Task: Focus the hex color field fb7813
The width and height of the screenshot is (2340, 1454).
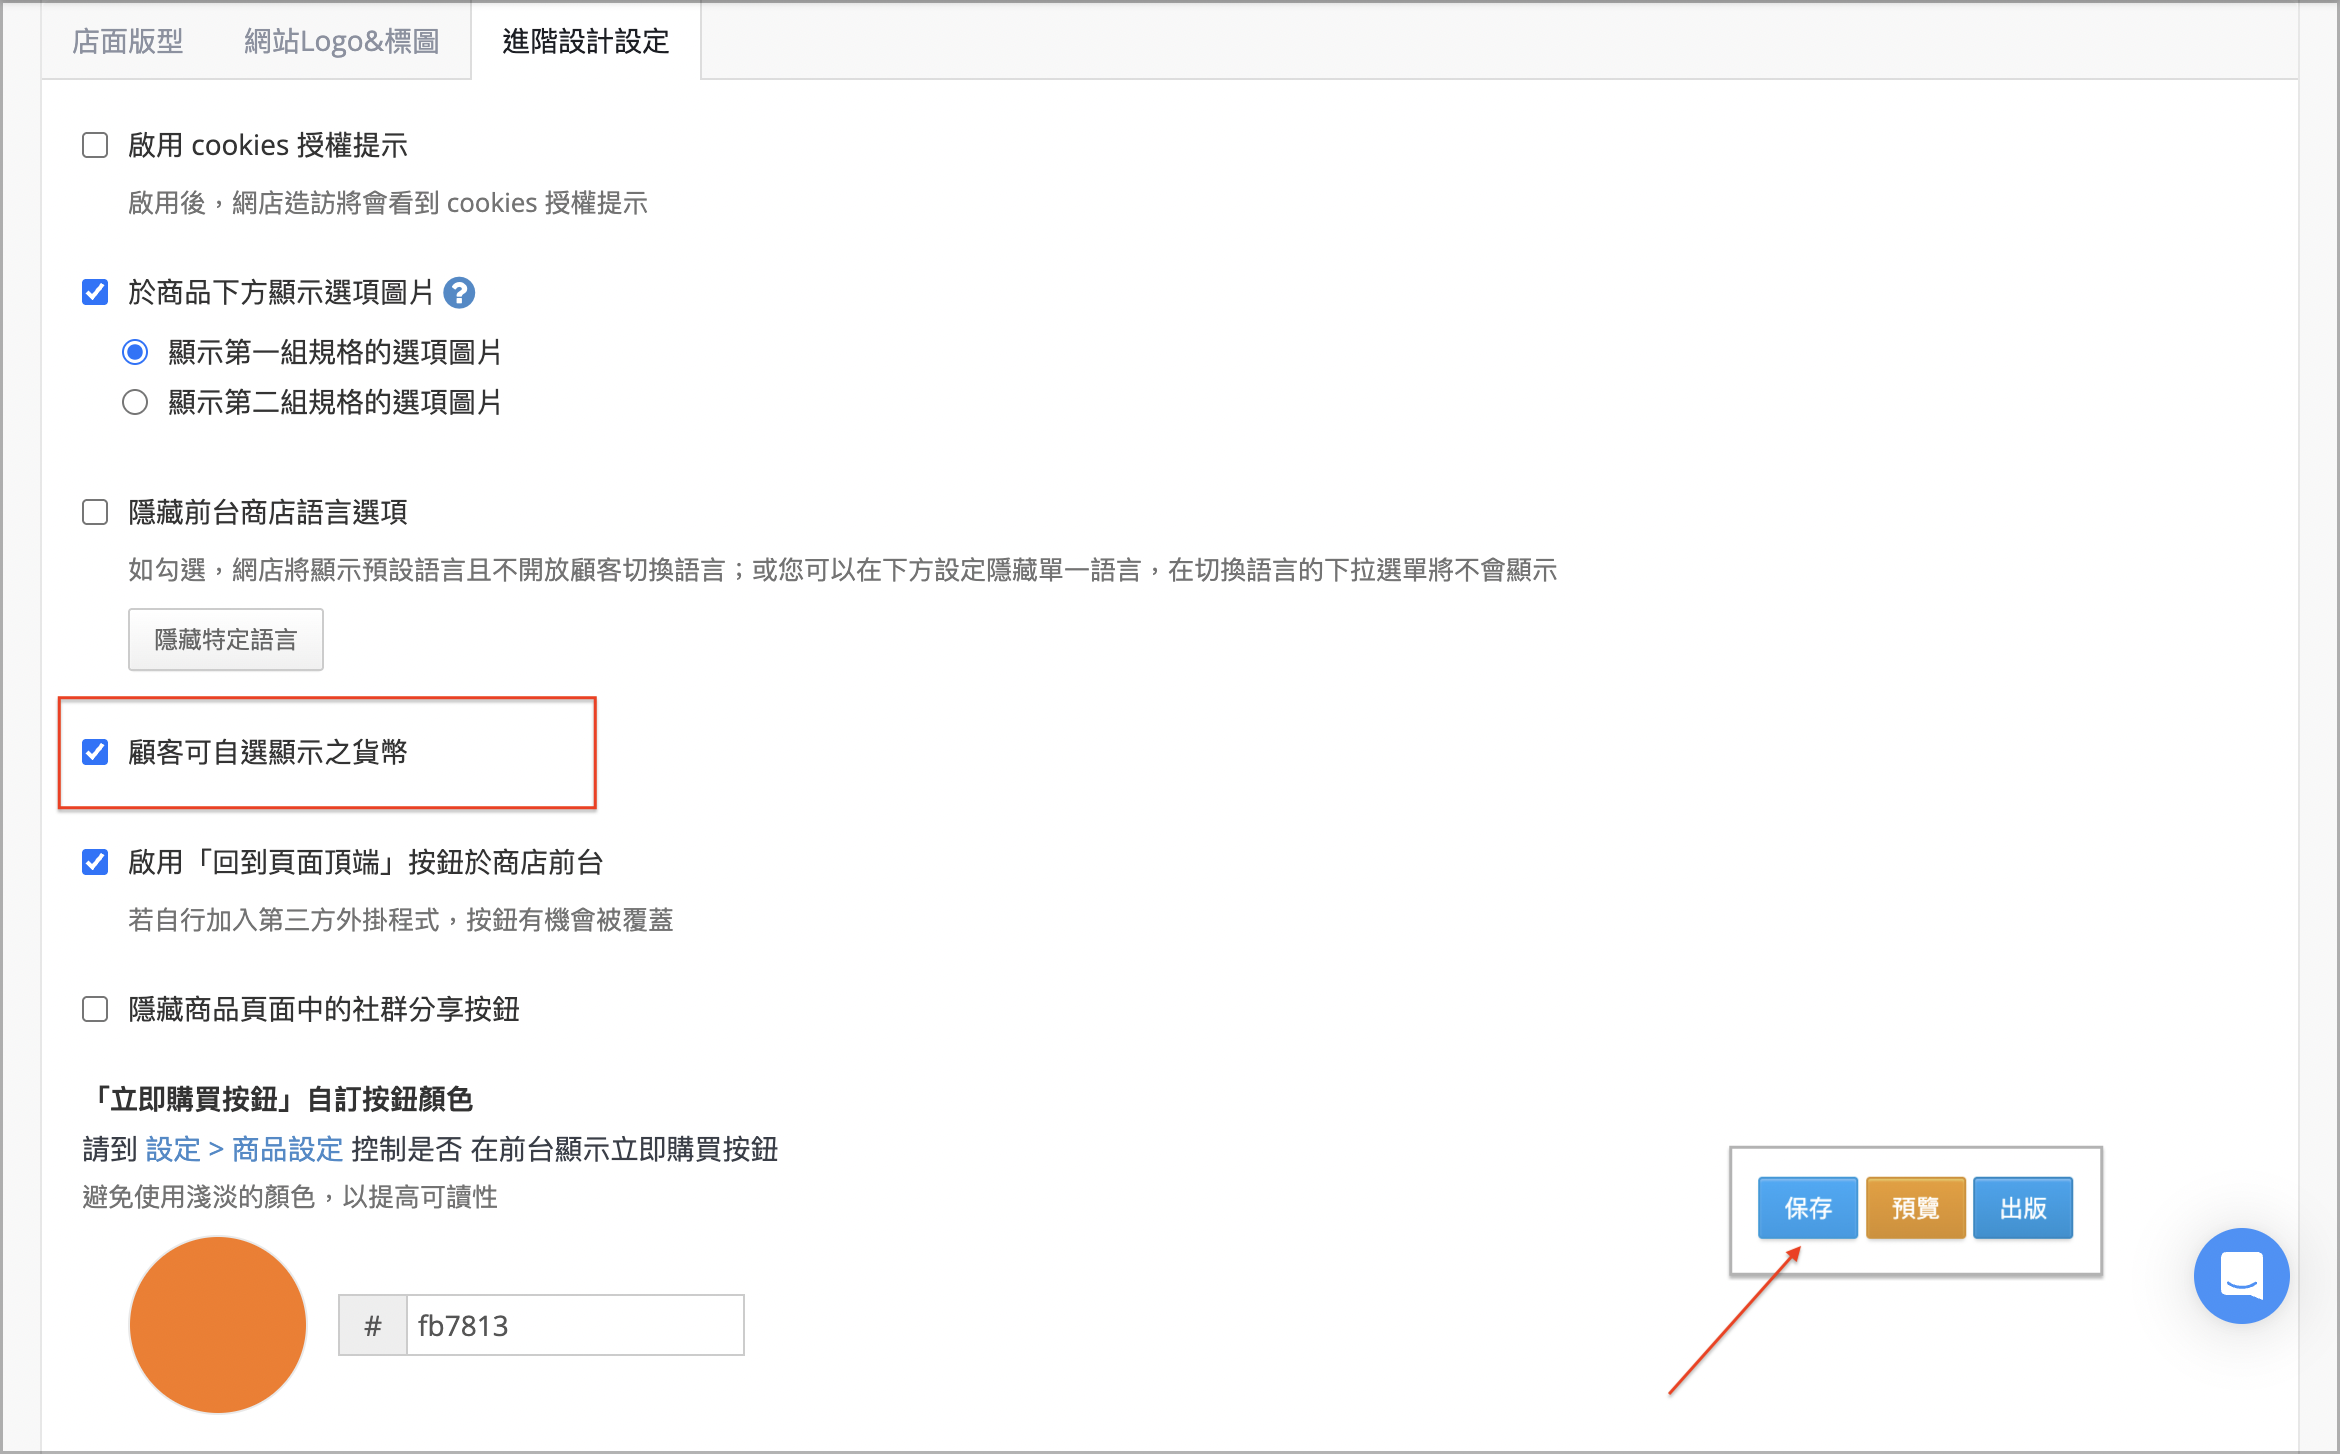Action: point(575,1325)
